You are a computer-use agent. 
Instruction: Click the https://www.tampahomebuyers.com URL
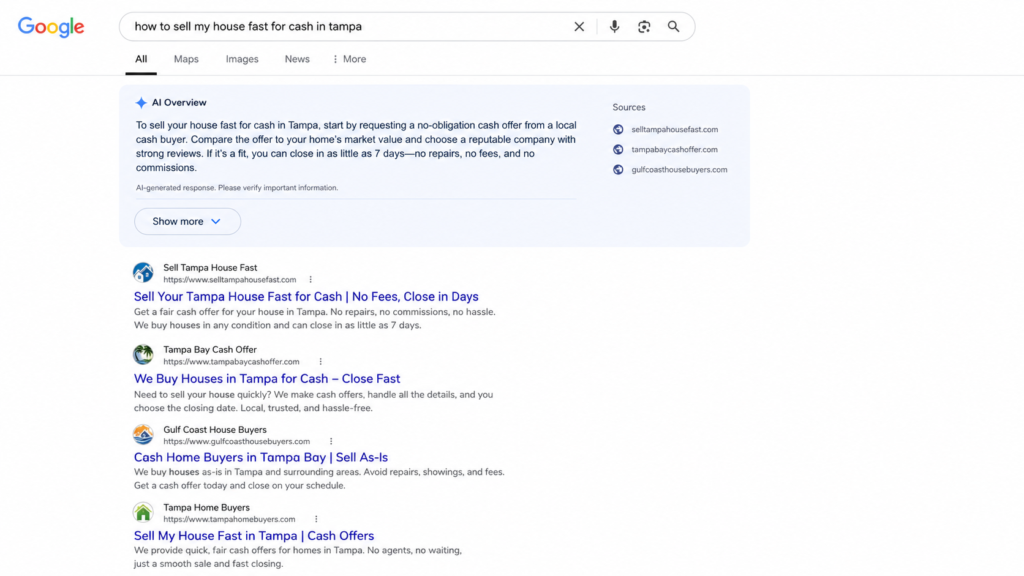tap(229, 519)
